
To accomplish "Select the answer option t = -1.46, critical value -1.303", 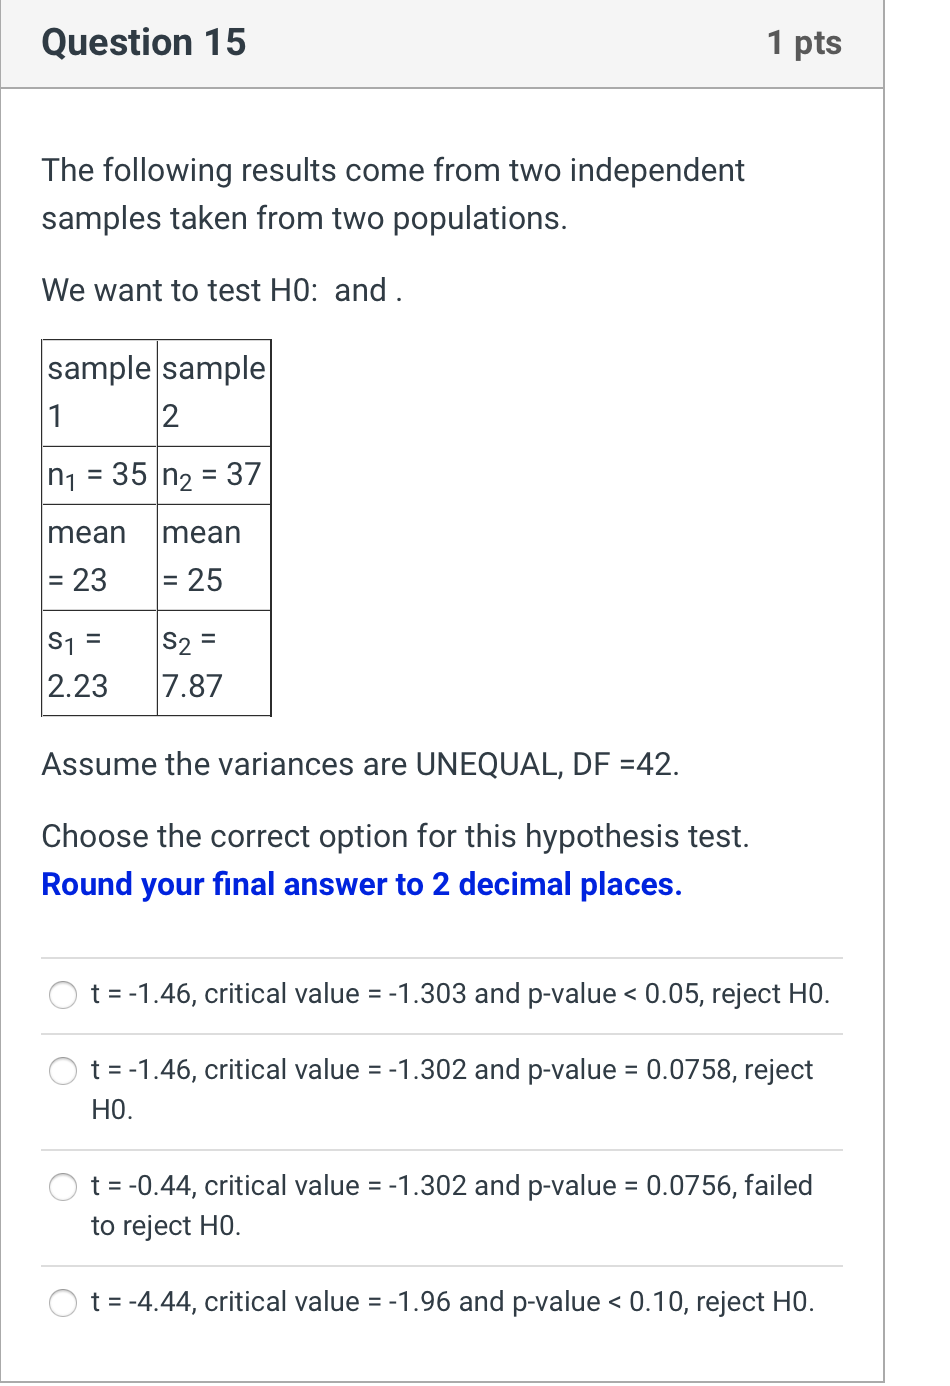I will (x=63, y=995).
